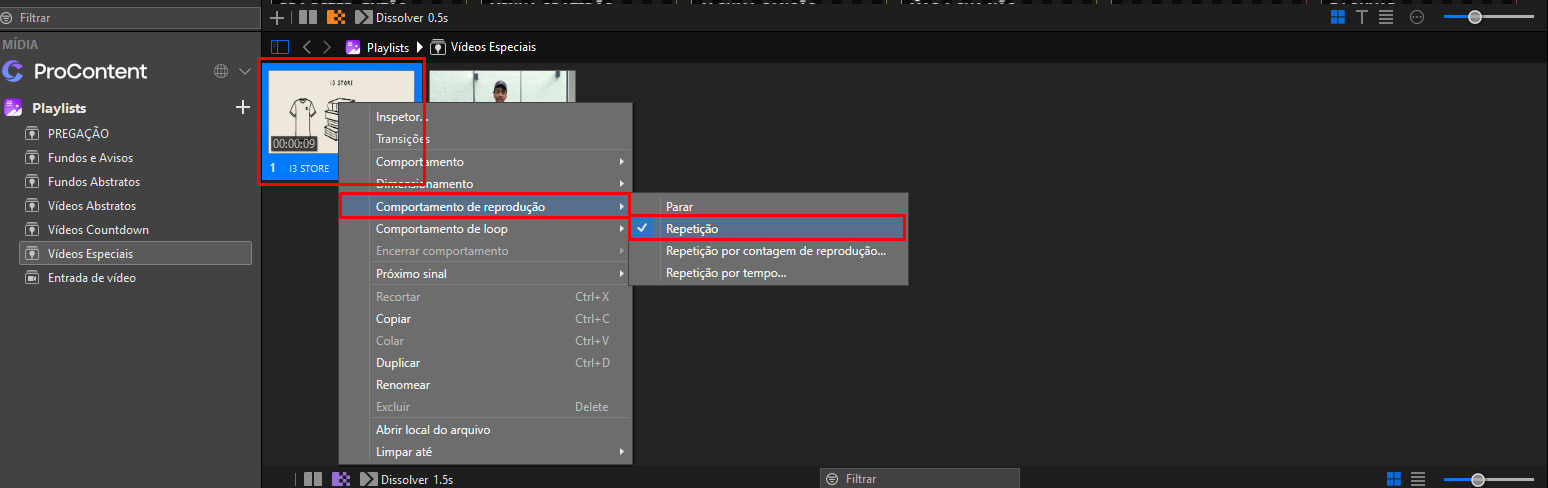Open the more options ellipsis button
Viewport: 1548px width, 488px height.
1417,17
